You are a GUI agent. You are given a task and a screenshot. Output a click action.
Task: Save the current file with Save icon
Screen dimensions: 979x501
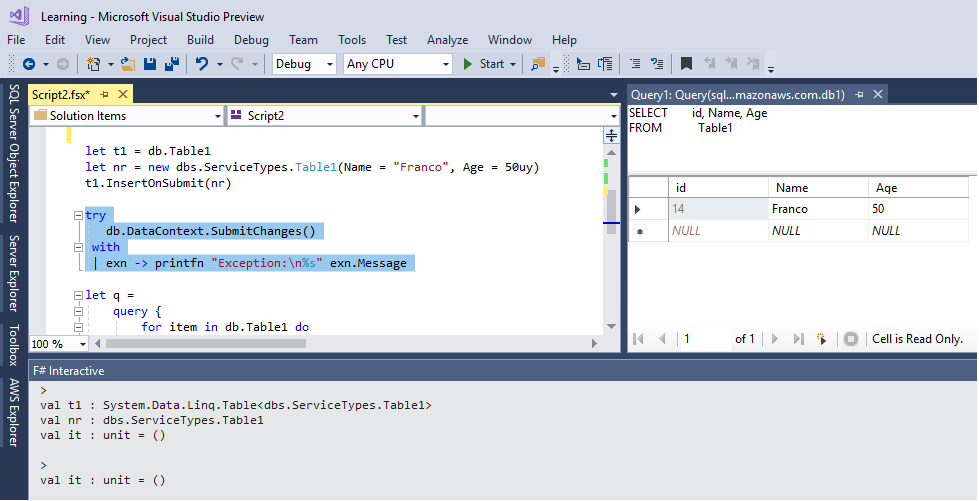150,64
